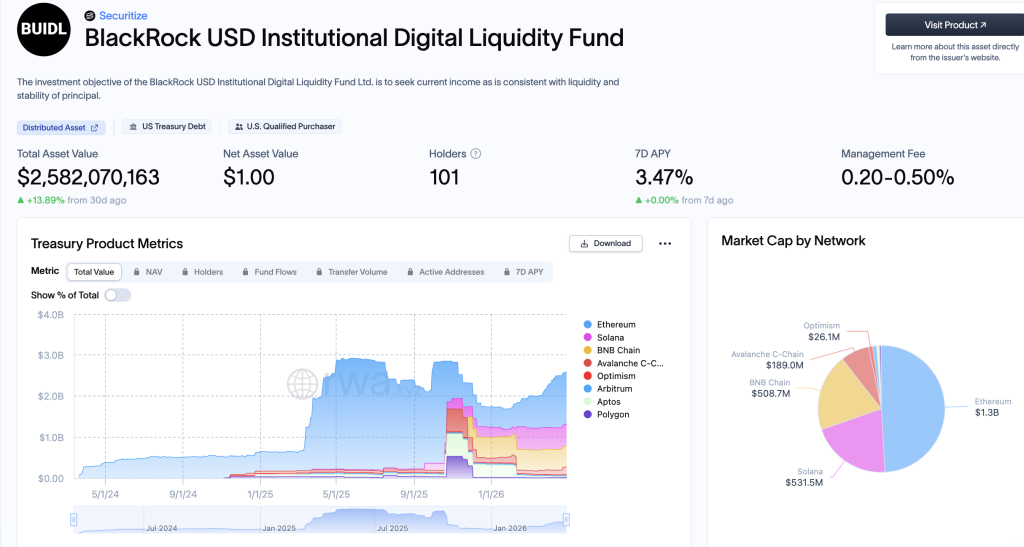This screenshot has height=547, width=1024.
Task: Click the Total Asset Value figure $2,582,070,163
Action: point(88,178)
